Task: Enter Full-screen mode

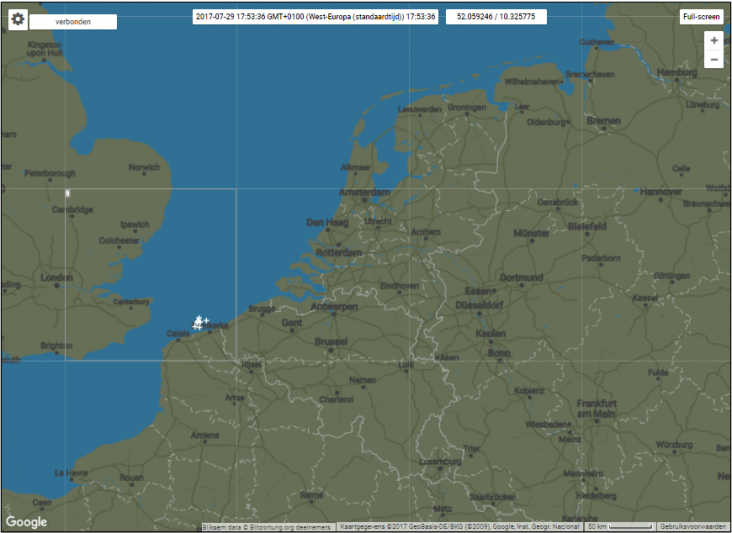Action: (x=701, y=17)
